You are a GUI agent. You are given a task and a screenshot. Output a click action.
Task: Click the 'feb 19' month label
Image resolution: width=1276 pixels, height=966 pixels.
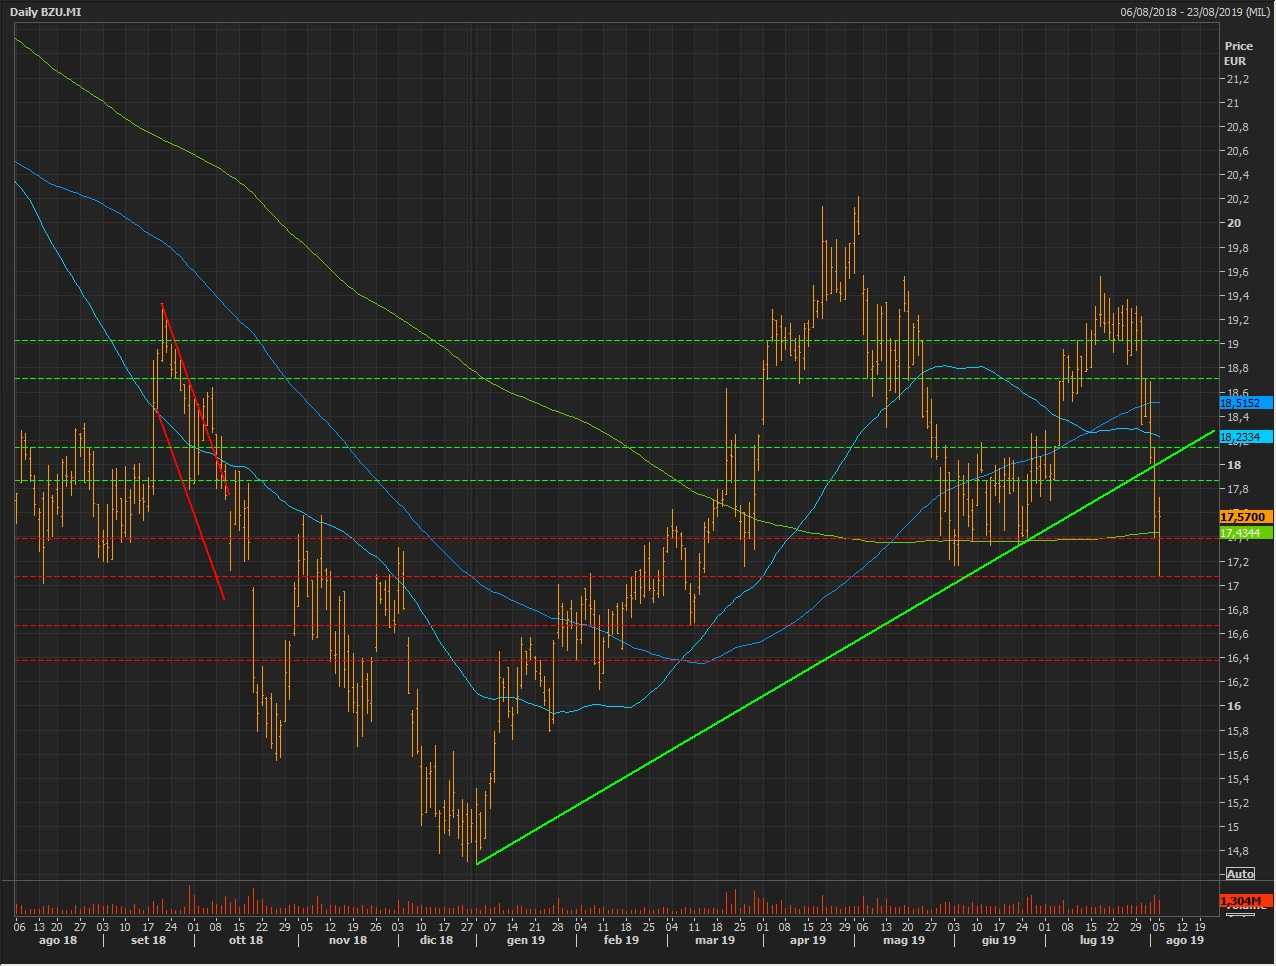tap(621, 940)
